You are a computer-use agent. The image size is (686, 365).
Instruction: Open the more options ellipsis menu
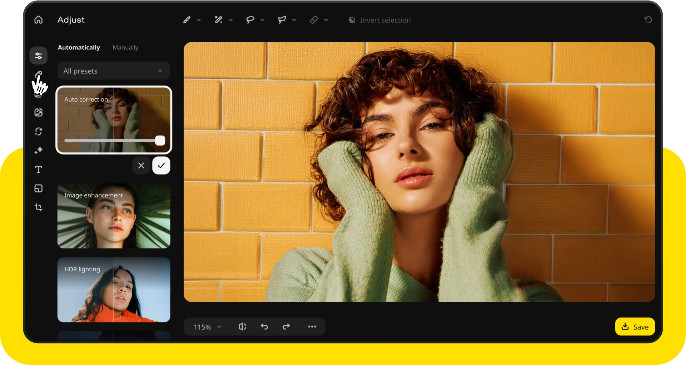[312, 326]
